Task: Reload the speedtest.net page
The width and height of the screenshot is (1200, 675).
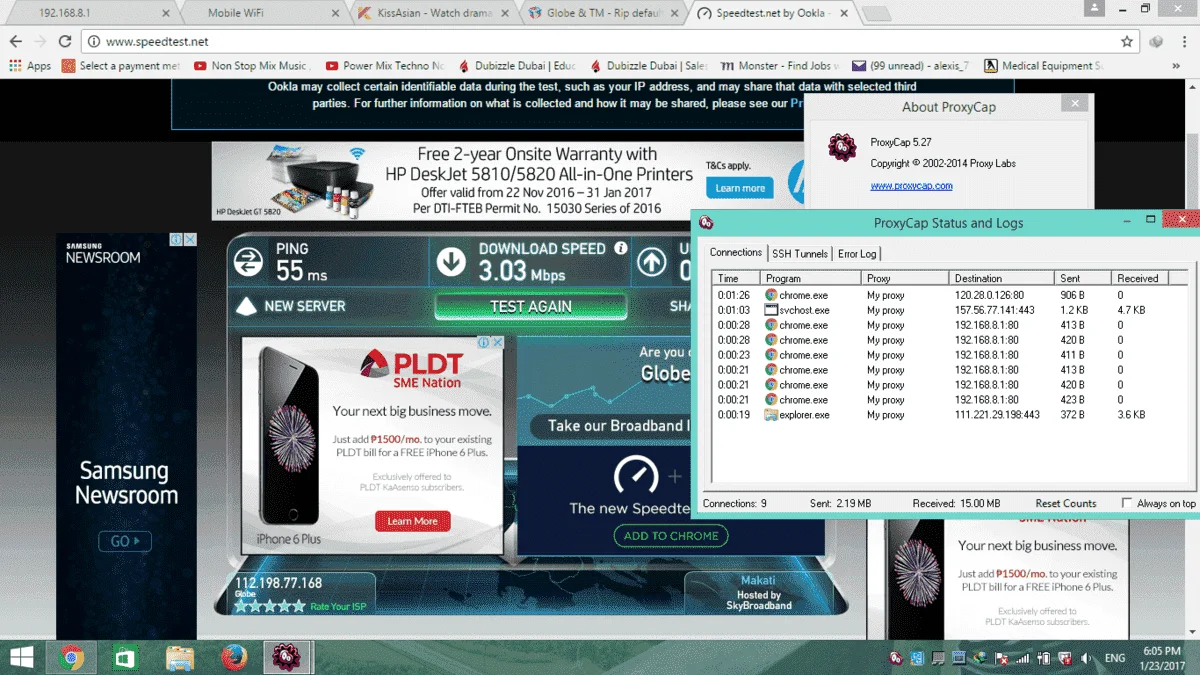Action: [x=65, y=42]
